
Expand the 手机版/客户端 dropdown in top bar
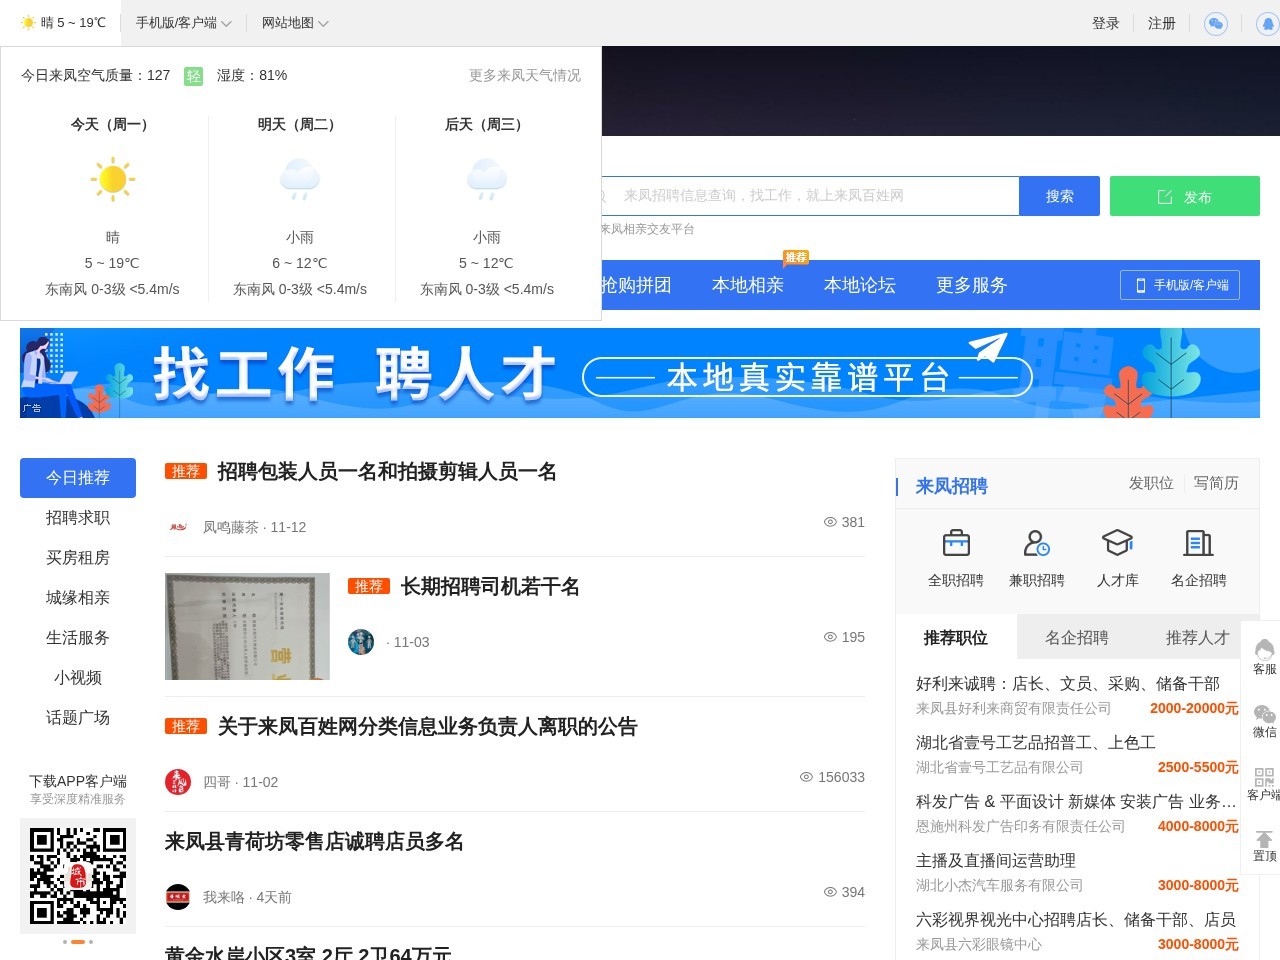click(183, 22)
